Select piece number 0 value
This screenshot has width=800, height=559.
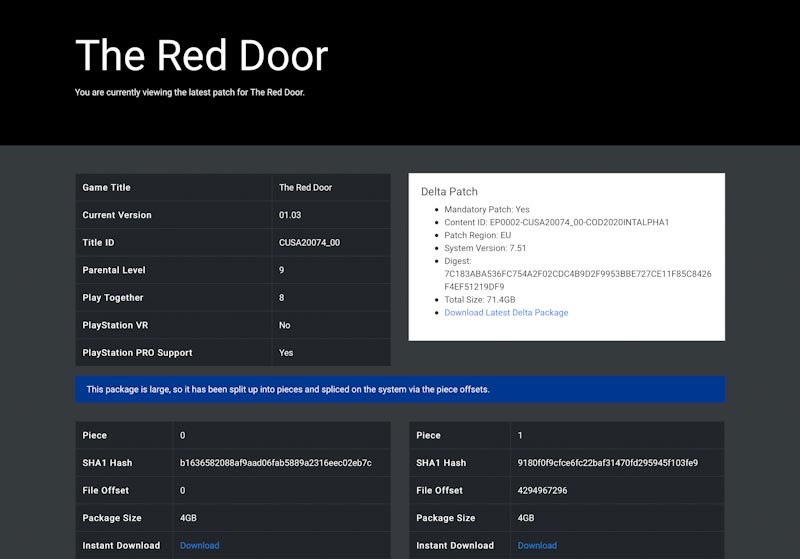coord(183,435)
